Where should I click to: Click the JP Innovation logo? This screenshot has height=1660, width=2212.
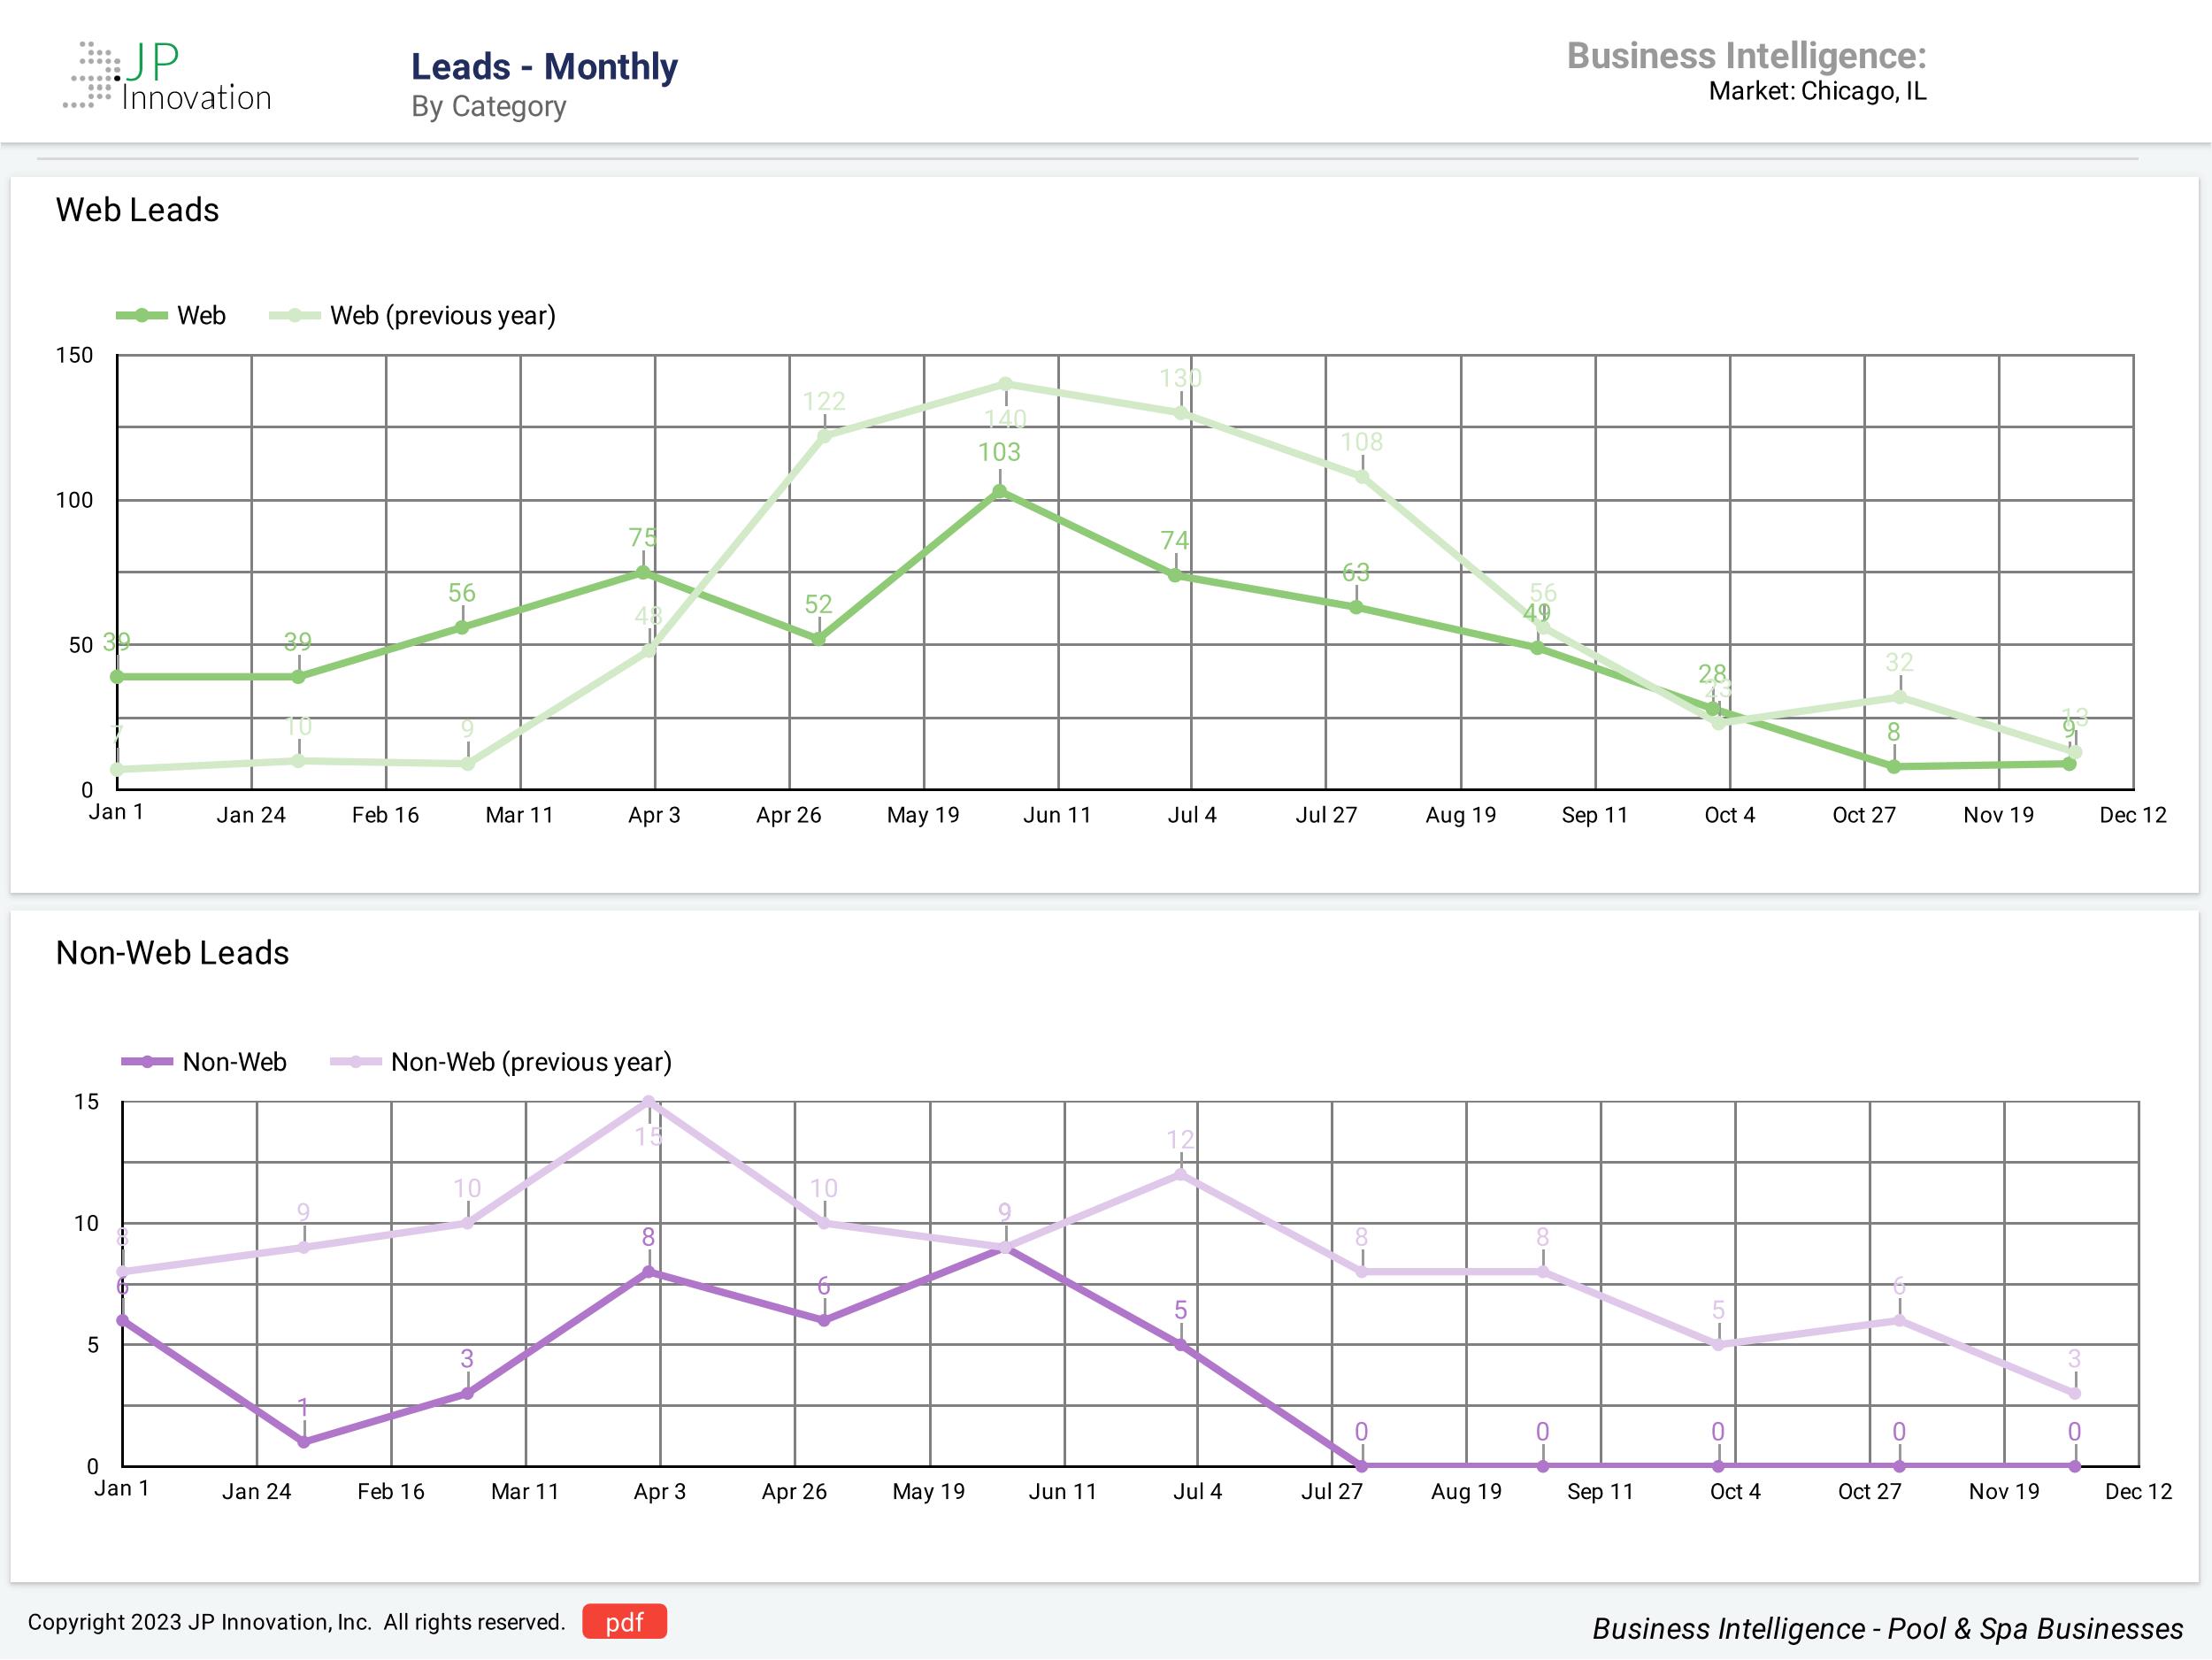pyautogui.click(x=168, y=76)
